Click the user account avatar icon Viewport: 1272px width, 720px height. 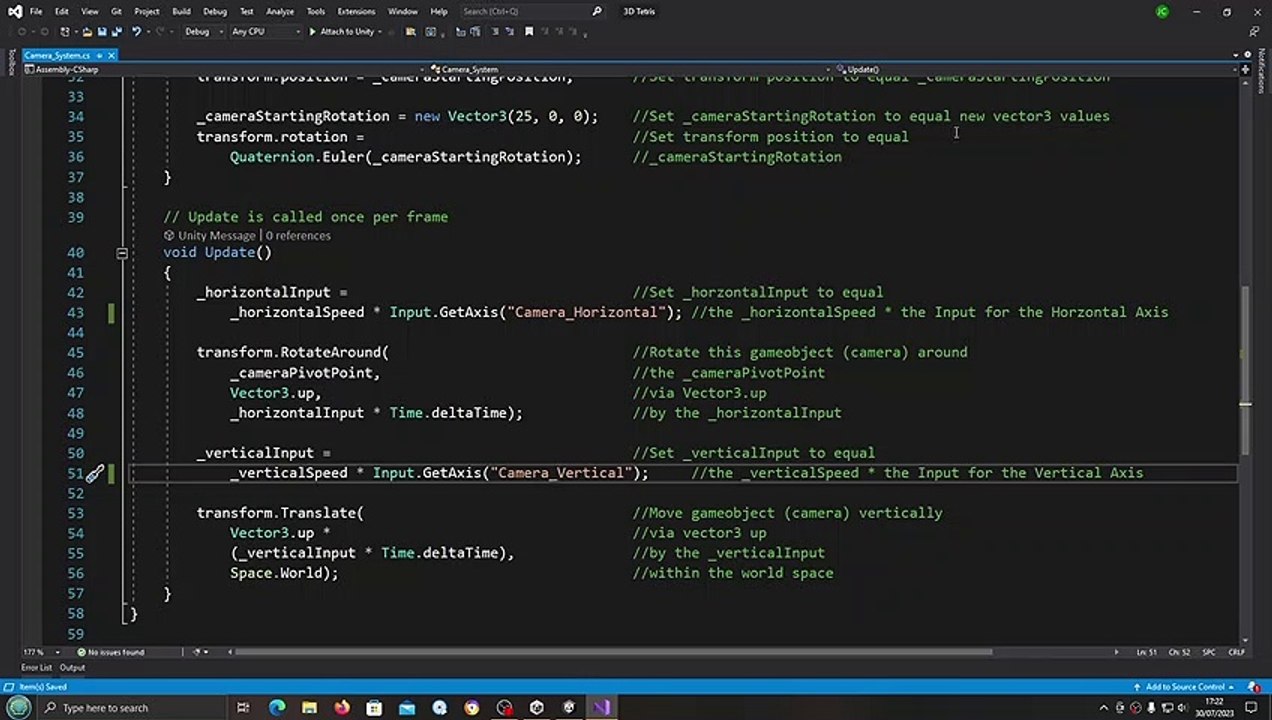(x=1162, y=12)
